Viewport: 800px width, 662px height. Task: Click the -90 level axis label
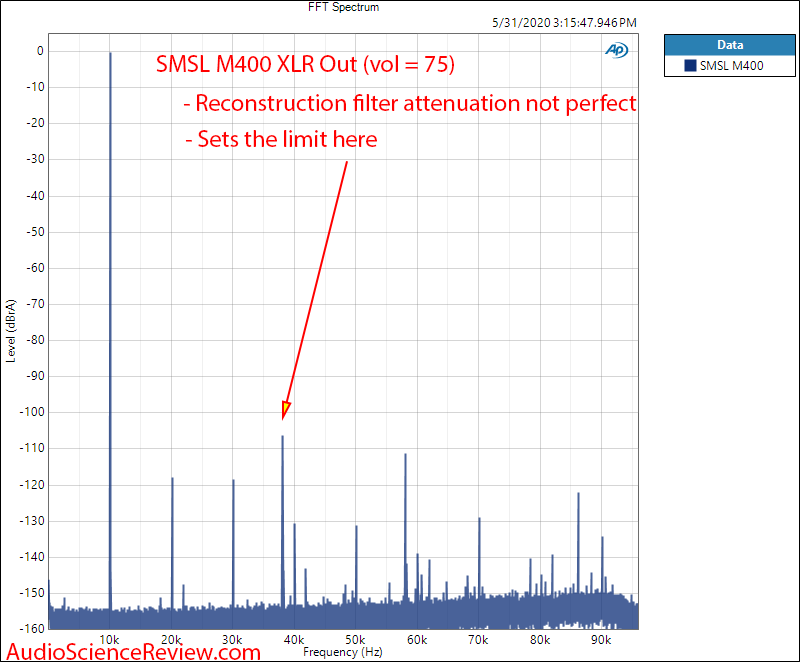pos(35,376)
